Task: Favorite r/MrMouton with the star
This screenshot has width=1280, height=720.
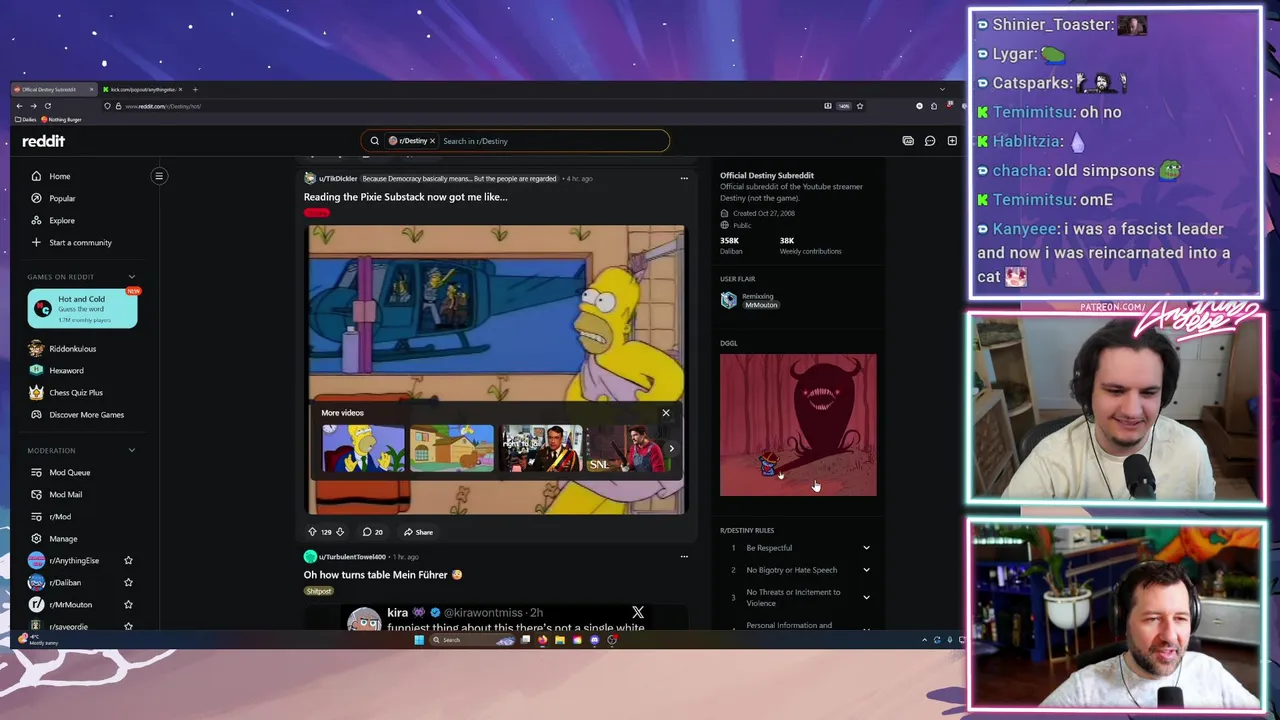Action: [128, 604]
